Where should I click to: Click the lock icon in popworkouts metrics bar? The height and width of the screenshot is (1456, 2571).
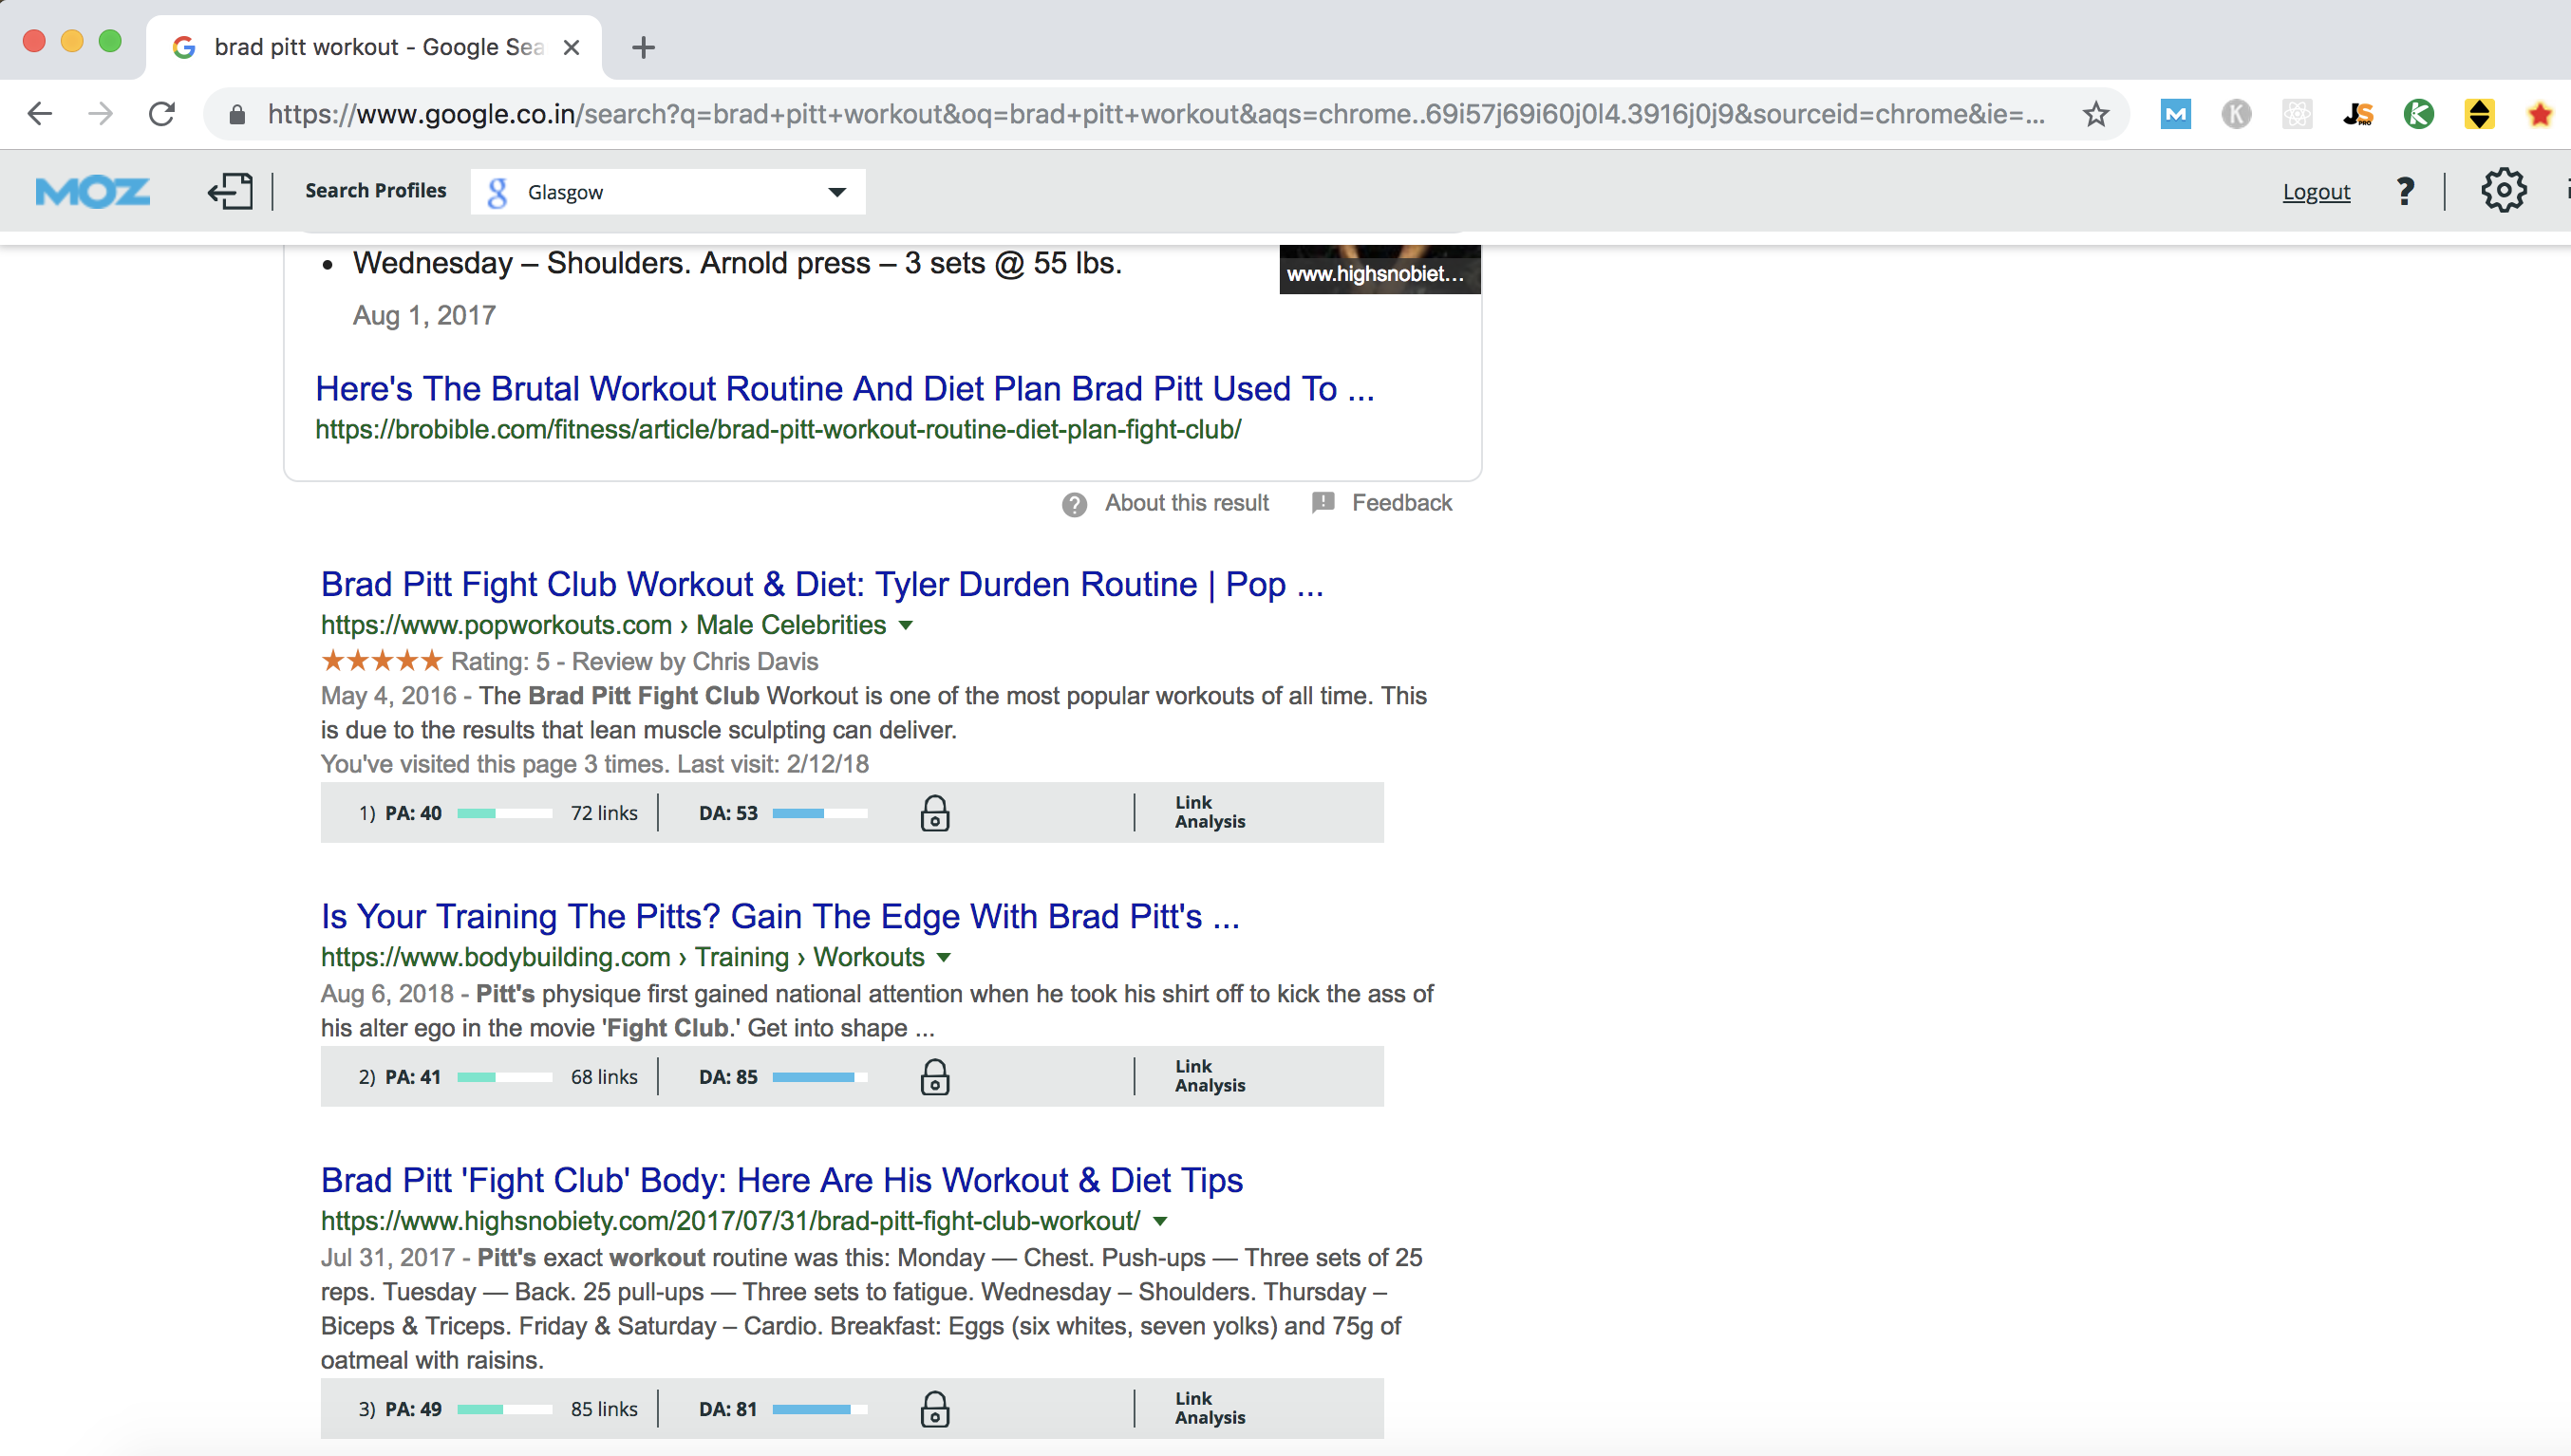click(x=935, y=813)
